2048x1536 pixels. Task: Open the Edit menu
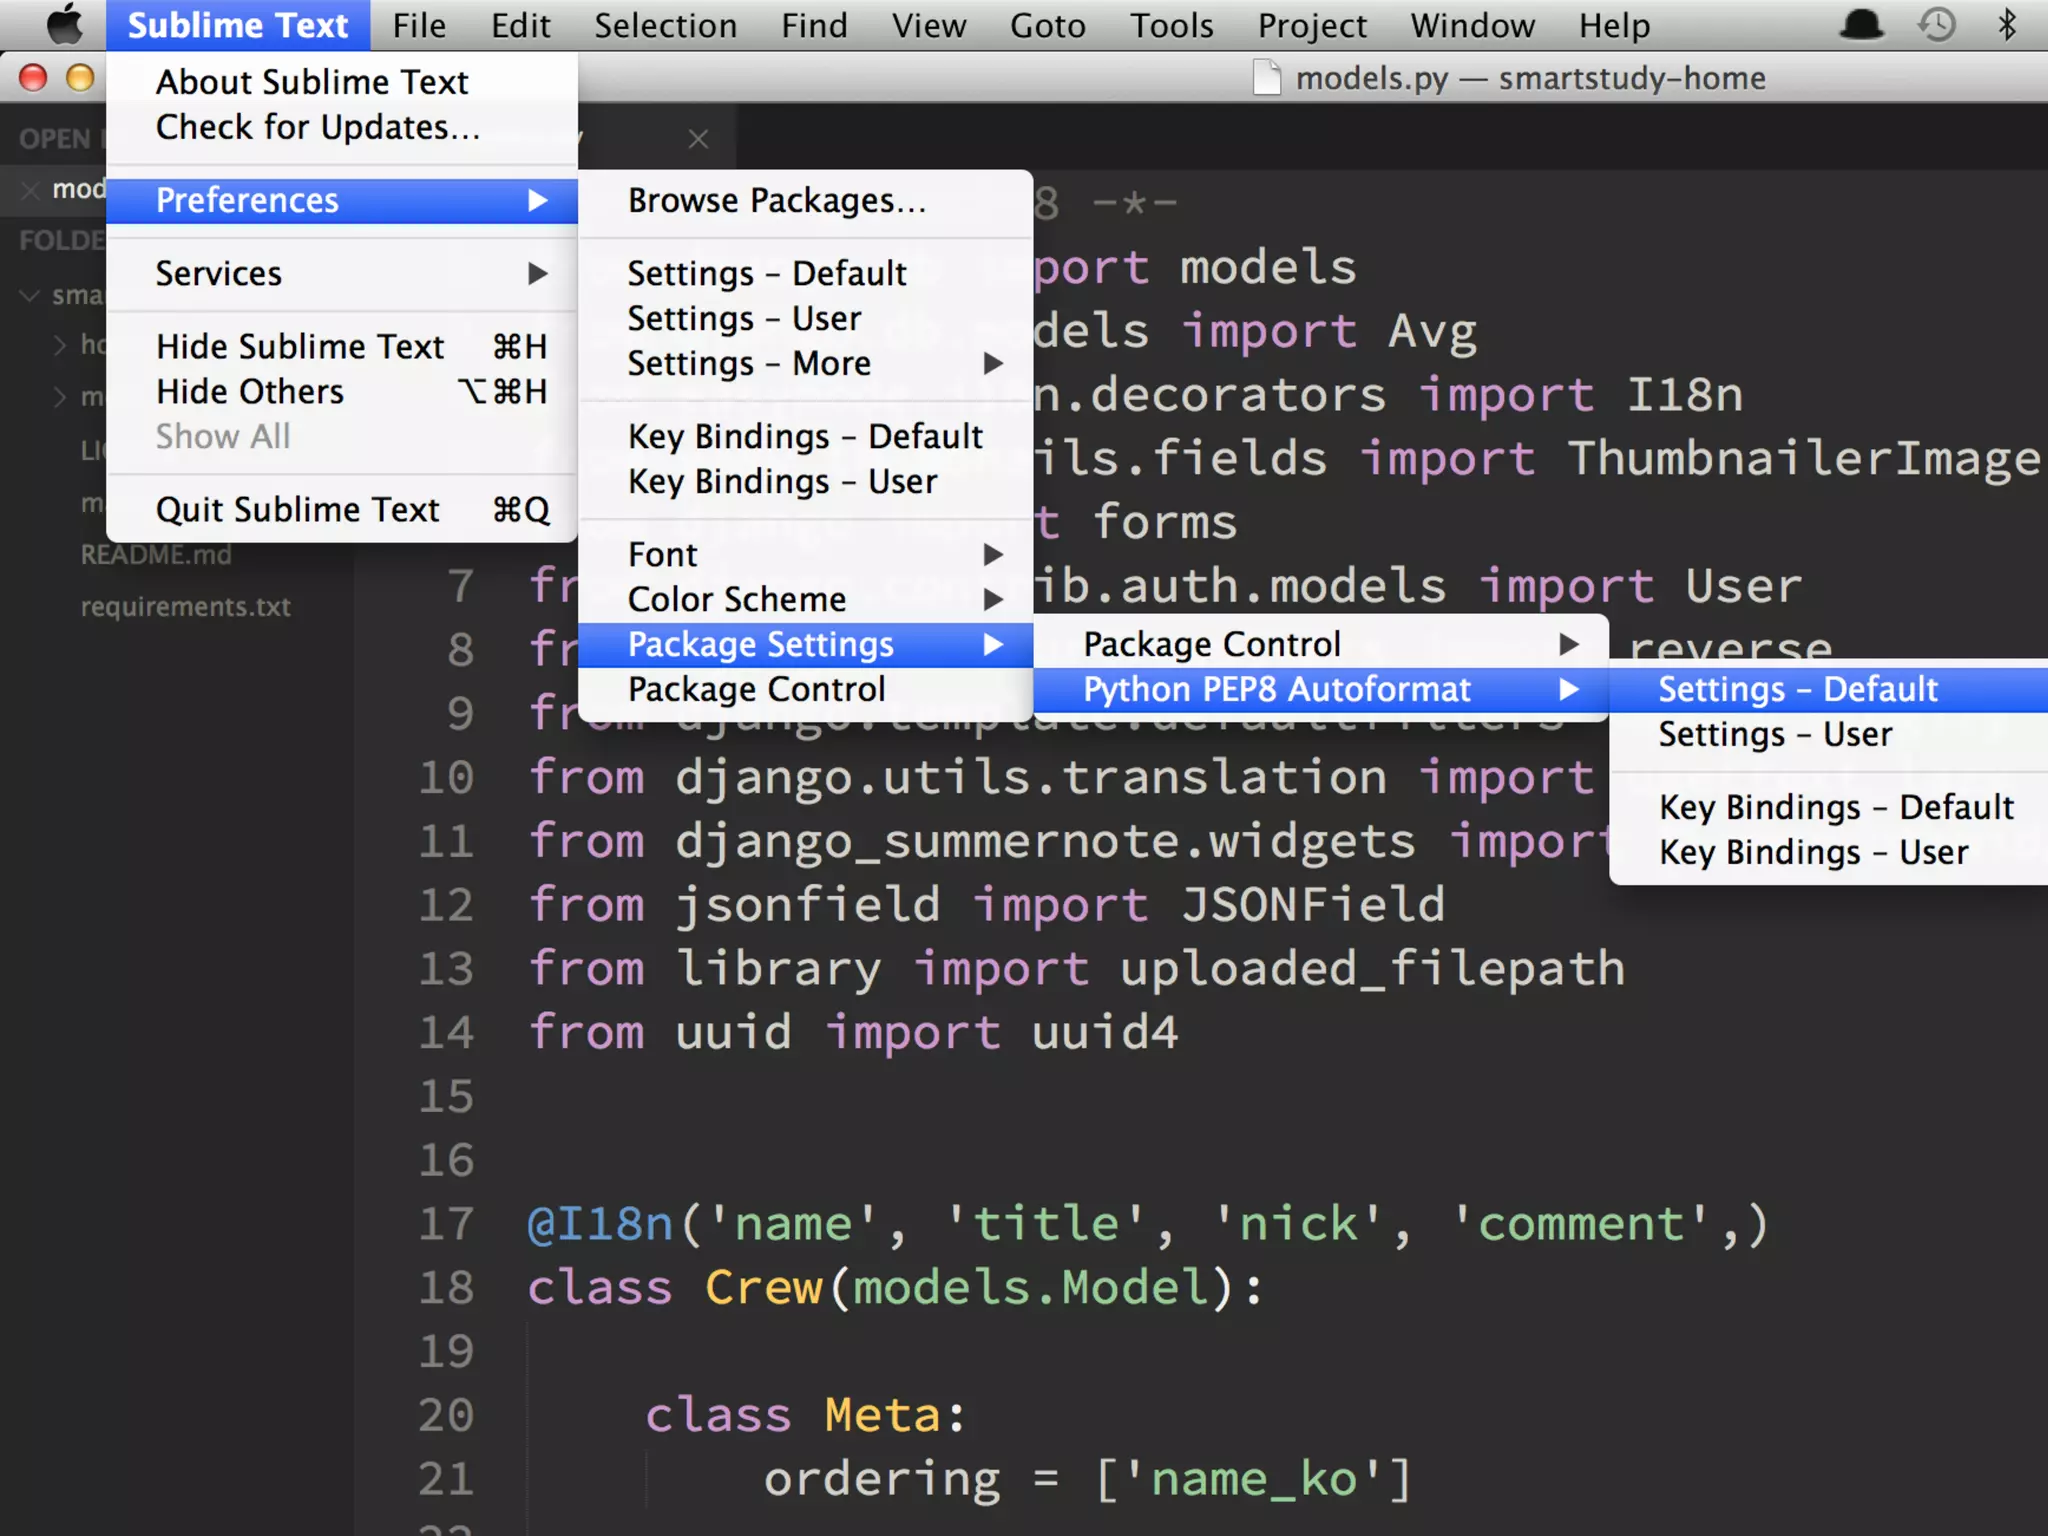click(521, 25)
